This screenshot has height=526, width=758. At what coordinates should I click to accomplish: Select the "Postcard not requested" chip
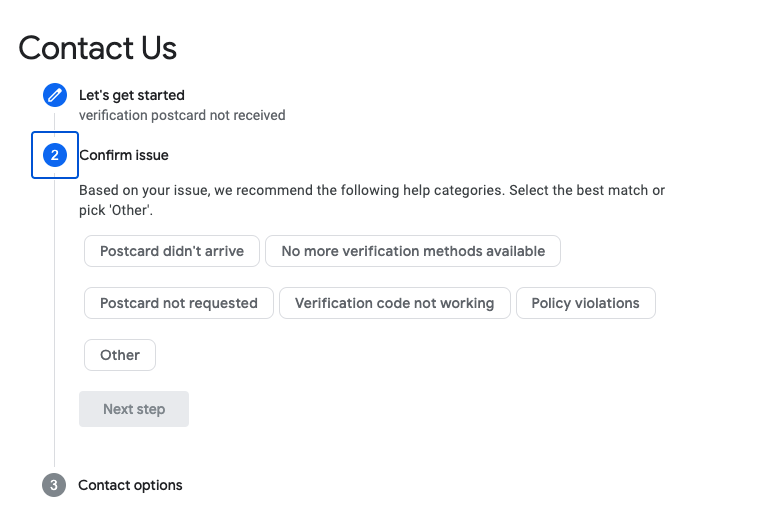coord(179,303)
